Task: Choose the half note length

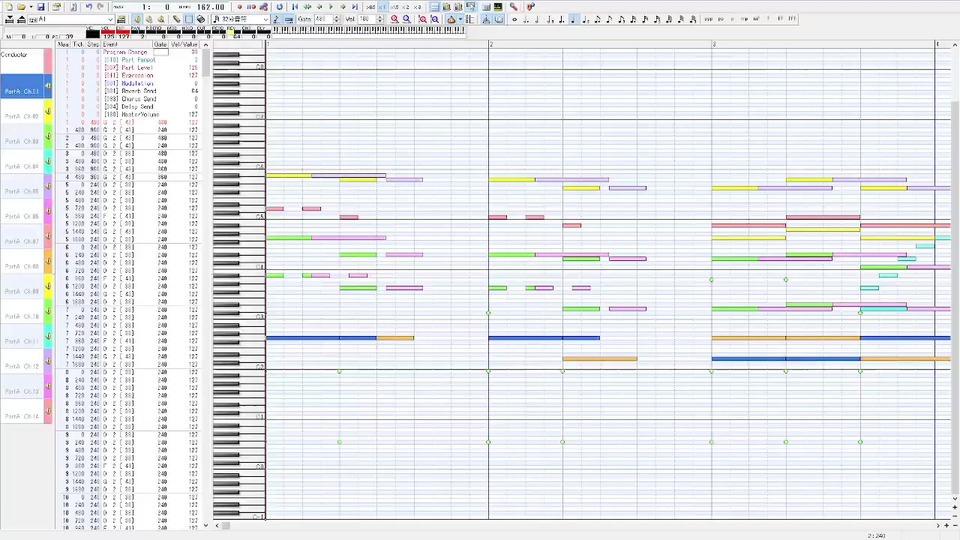Action: [x=536, y=19]
